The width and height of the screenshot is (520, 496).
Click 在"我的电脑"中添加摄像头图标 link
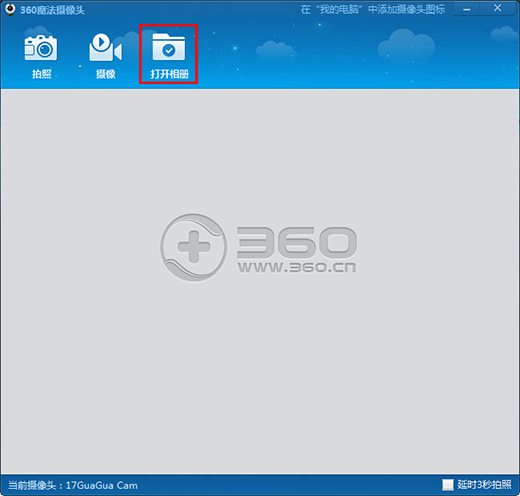(373, 9)
